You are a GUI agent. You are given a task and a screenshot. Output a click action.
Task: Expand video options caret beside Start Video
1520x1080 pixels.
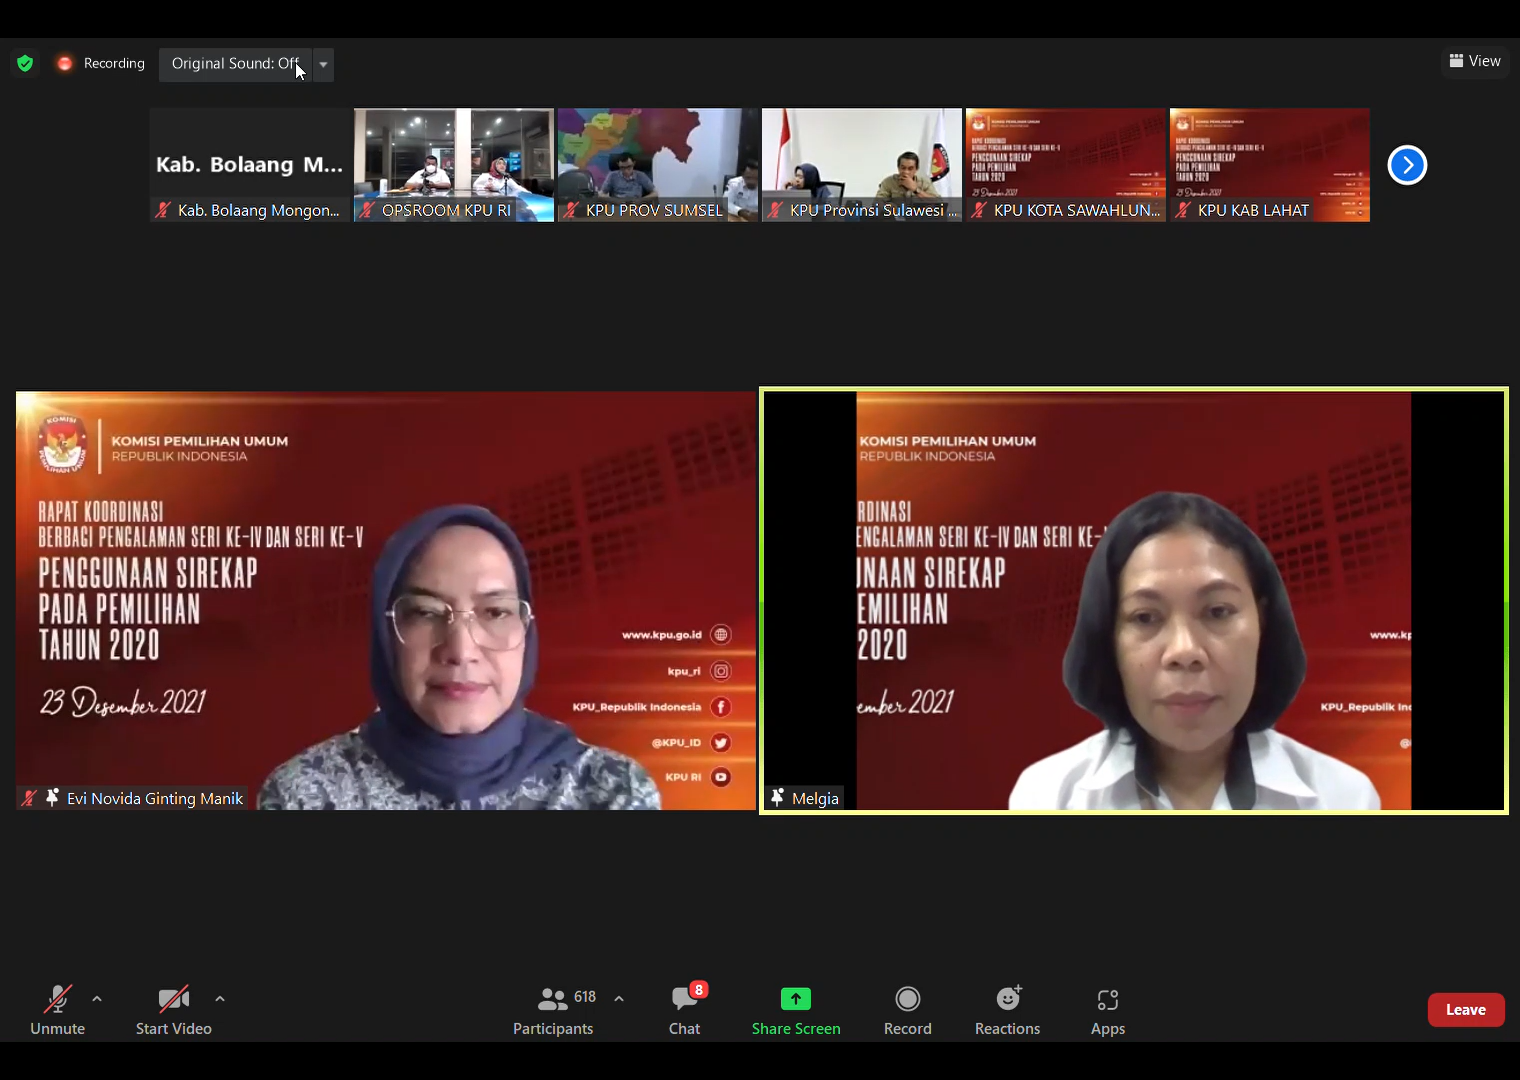click(220, 999)
